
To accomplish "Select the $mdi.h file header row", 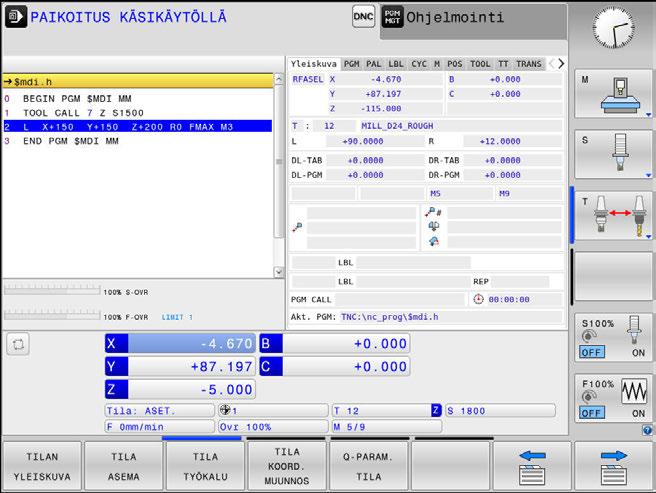I will pyautogui.click(x=138, y=81).
